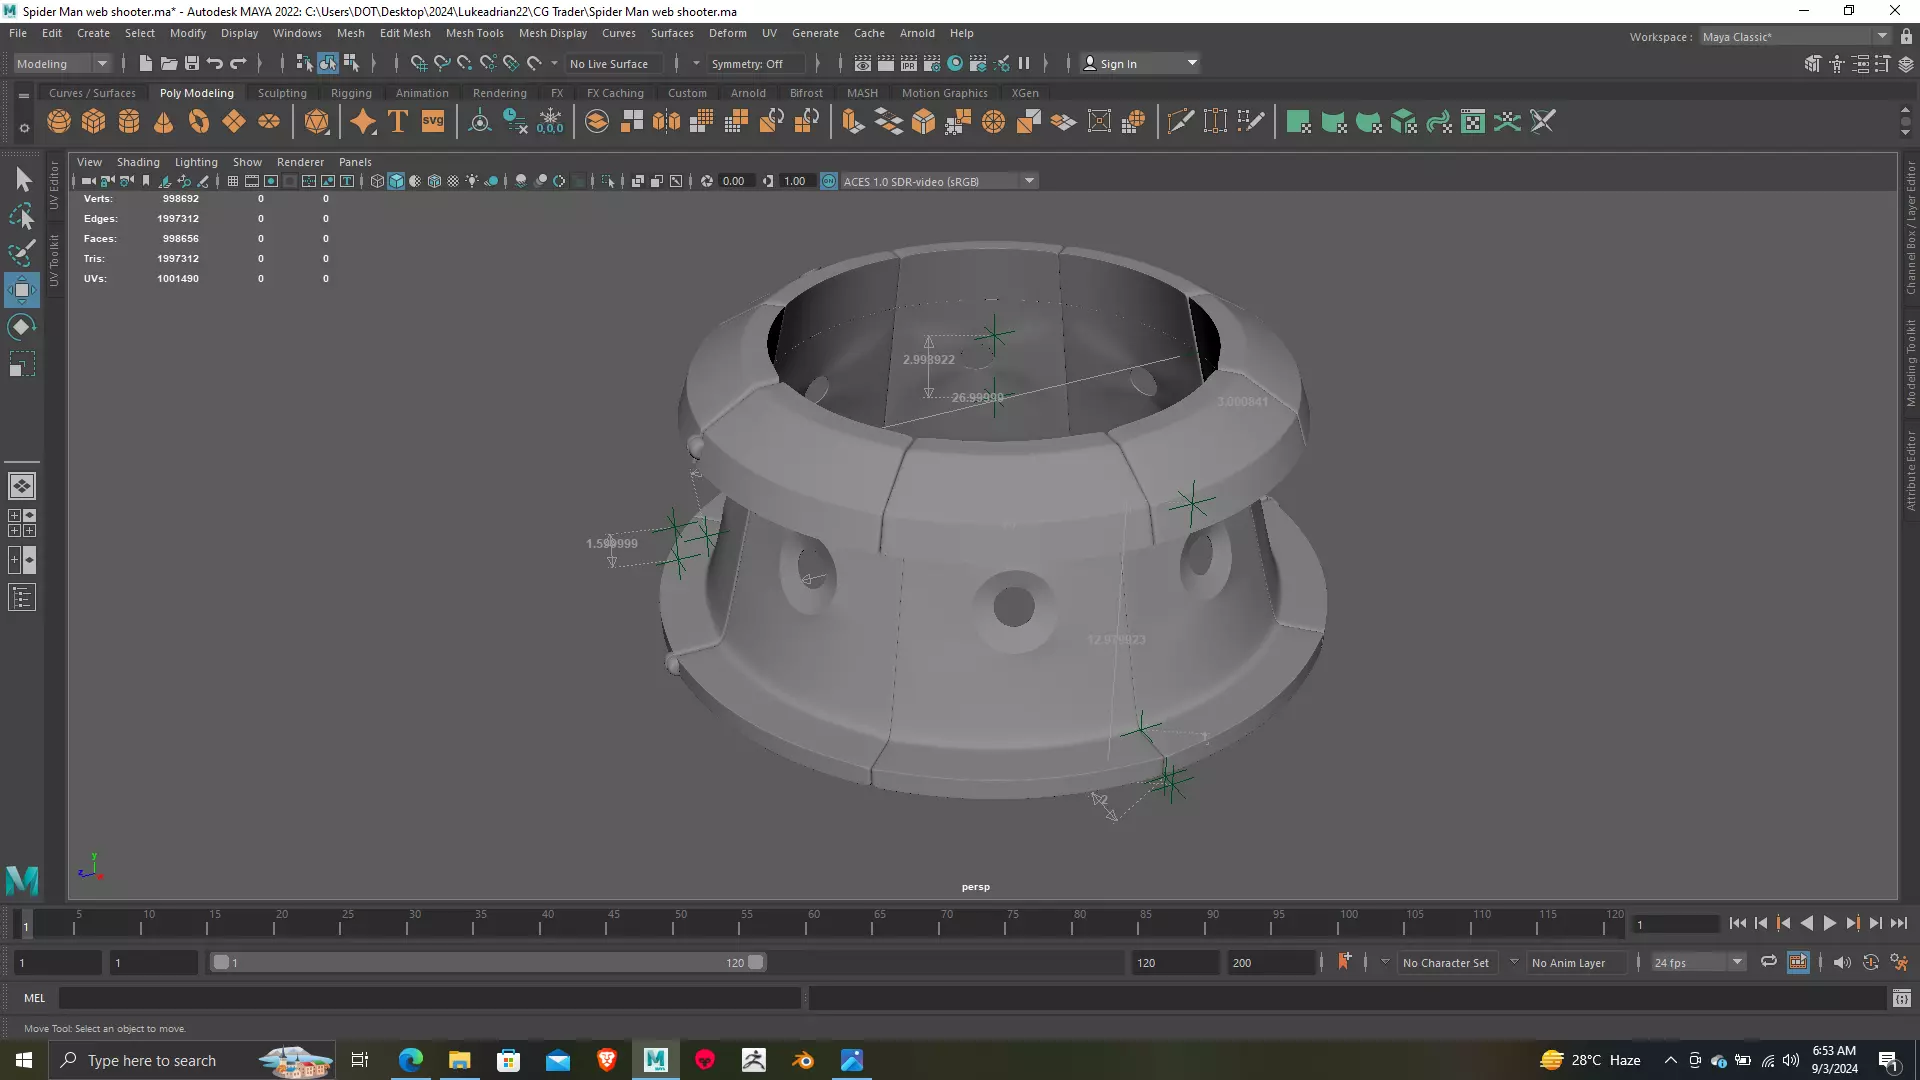
Task: Open the Sign In dropdown
Action: tap(1141, 63)
